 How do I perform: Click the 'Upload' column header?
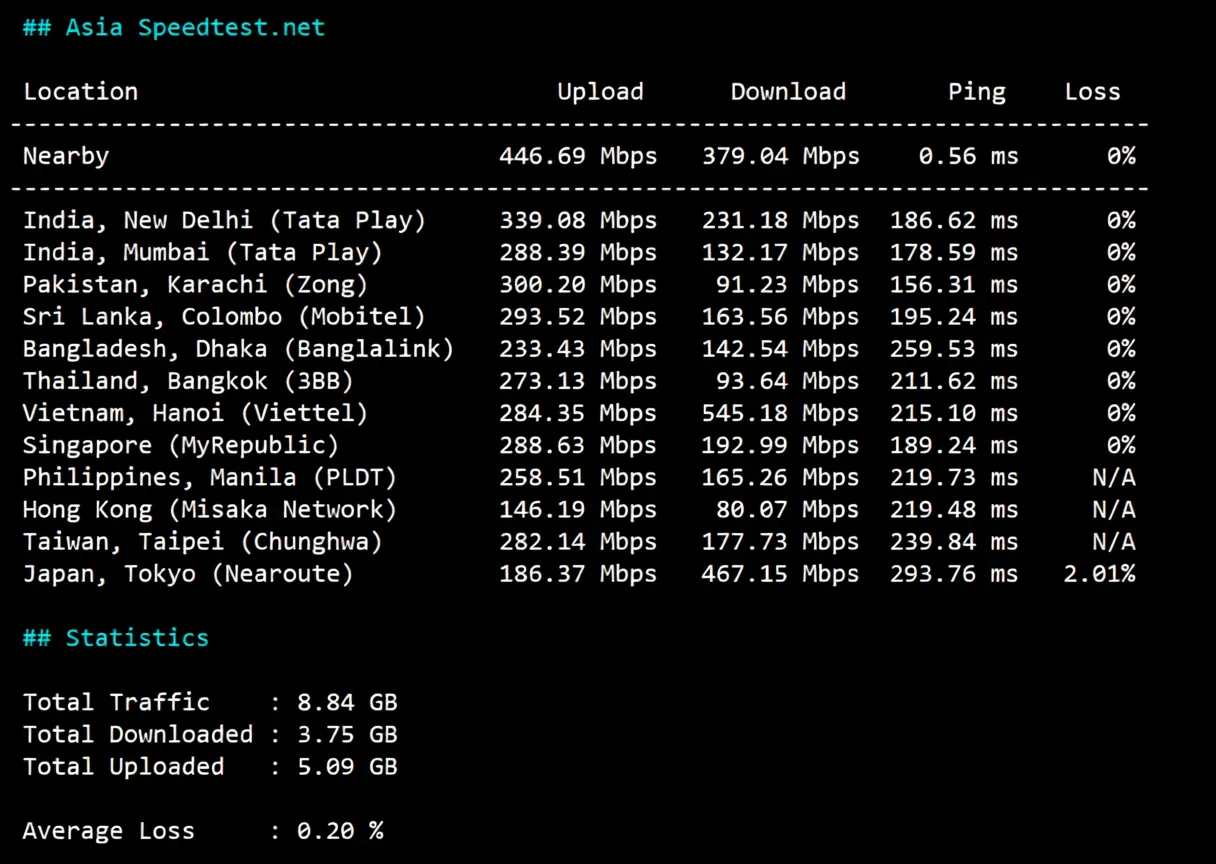pyautogui.click(x=600, y=92)
